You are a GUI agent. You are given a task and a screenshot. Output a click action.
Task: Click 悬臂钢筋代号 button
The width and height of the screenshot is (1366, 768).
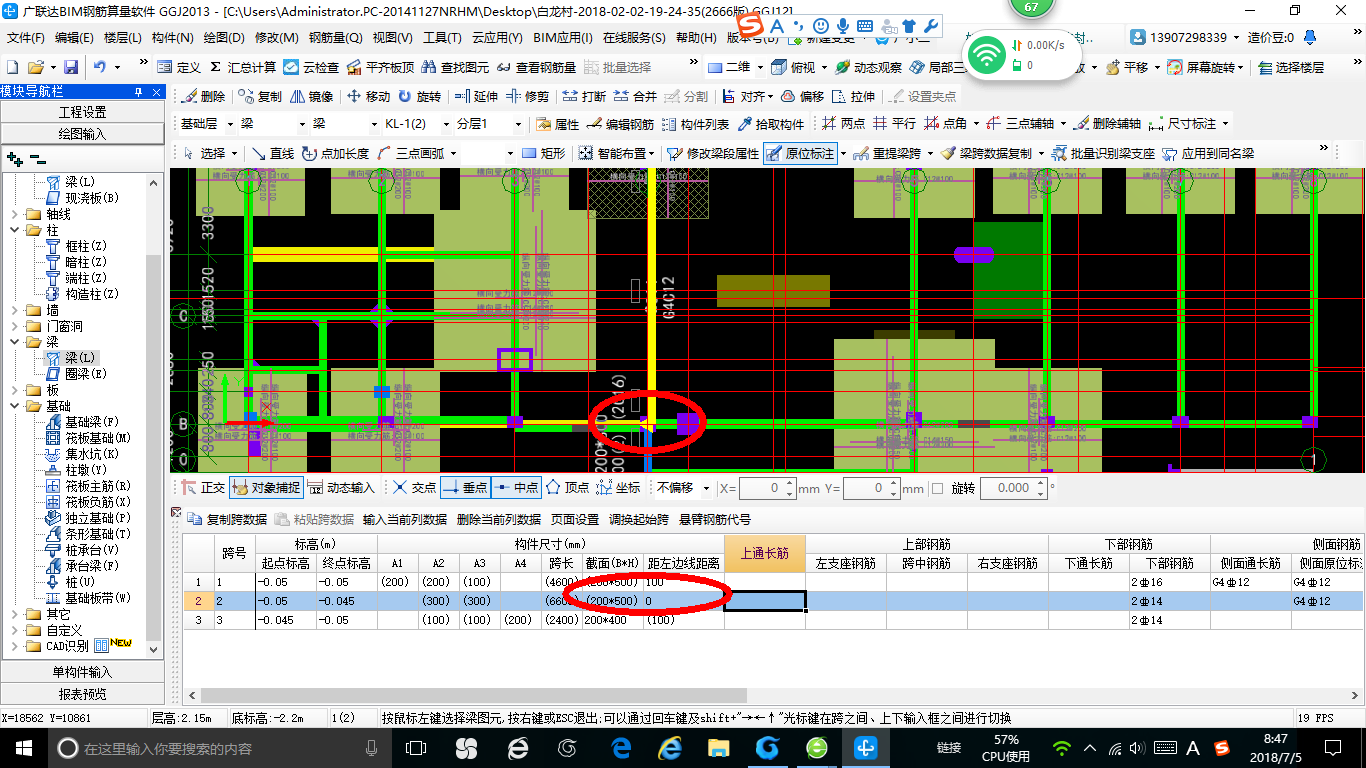[x=715, y=520]
